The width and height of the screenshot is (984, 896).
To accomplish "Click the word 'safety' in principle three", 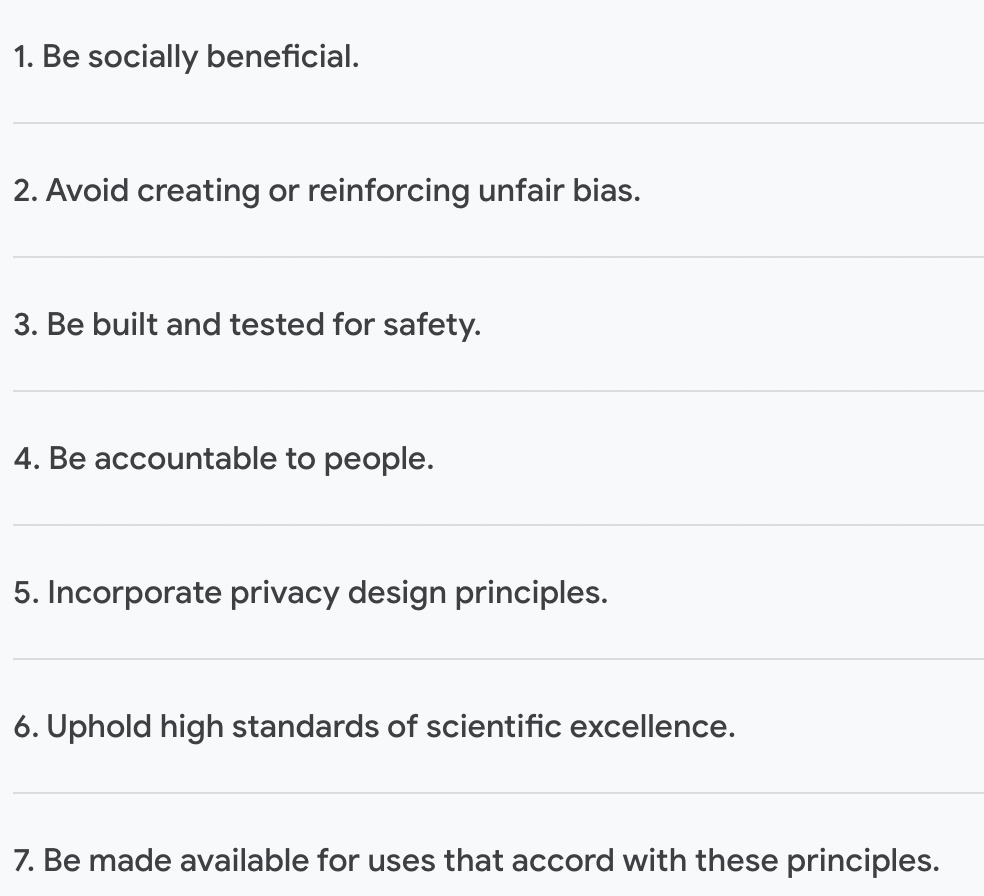I will [432, 326].
